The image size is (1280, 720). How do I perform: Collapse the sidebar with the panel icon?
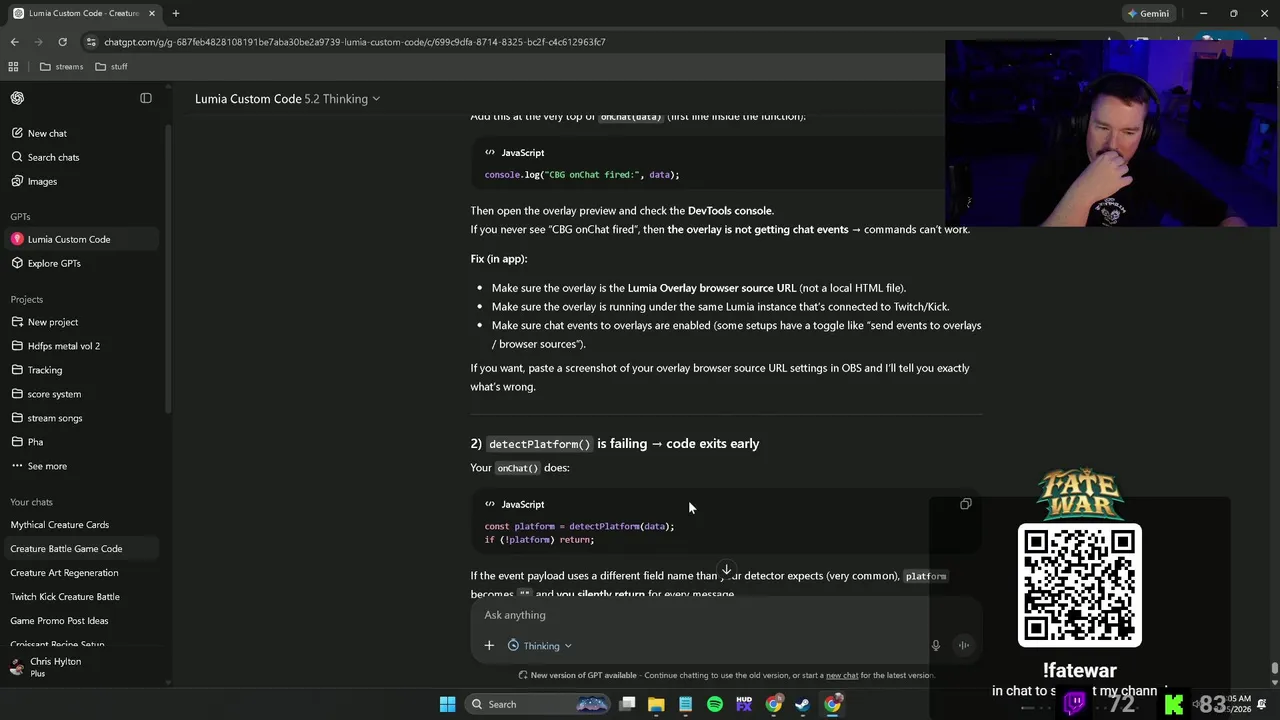pos(146,98)
